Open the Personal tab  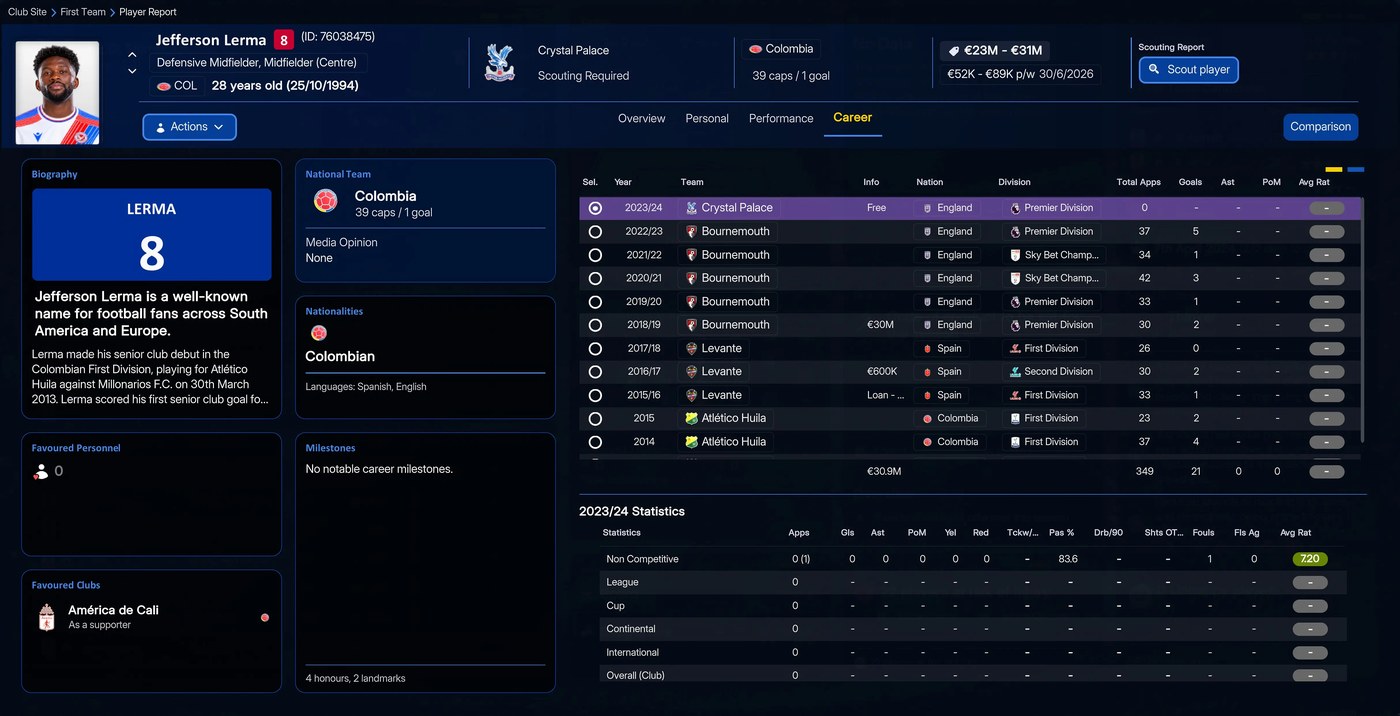[x=707, y=118]
